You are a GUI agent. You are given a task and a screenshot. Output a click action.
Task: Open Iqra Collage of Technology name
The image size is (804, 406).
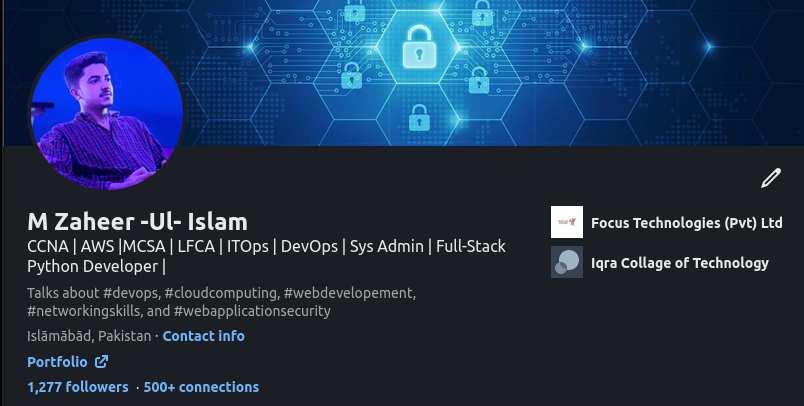click(679, 263)
